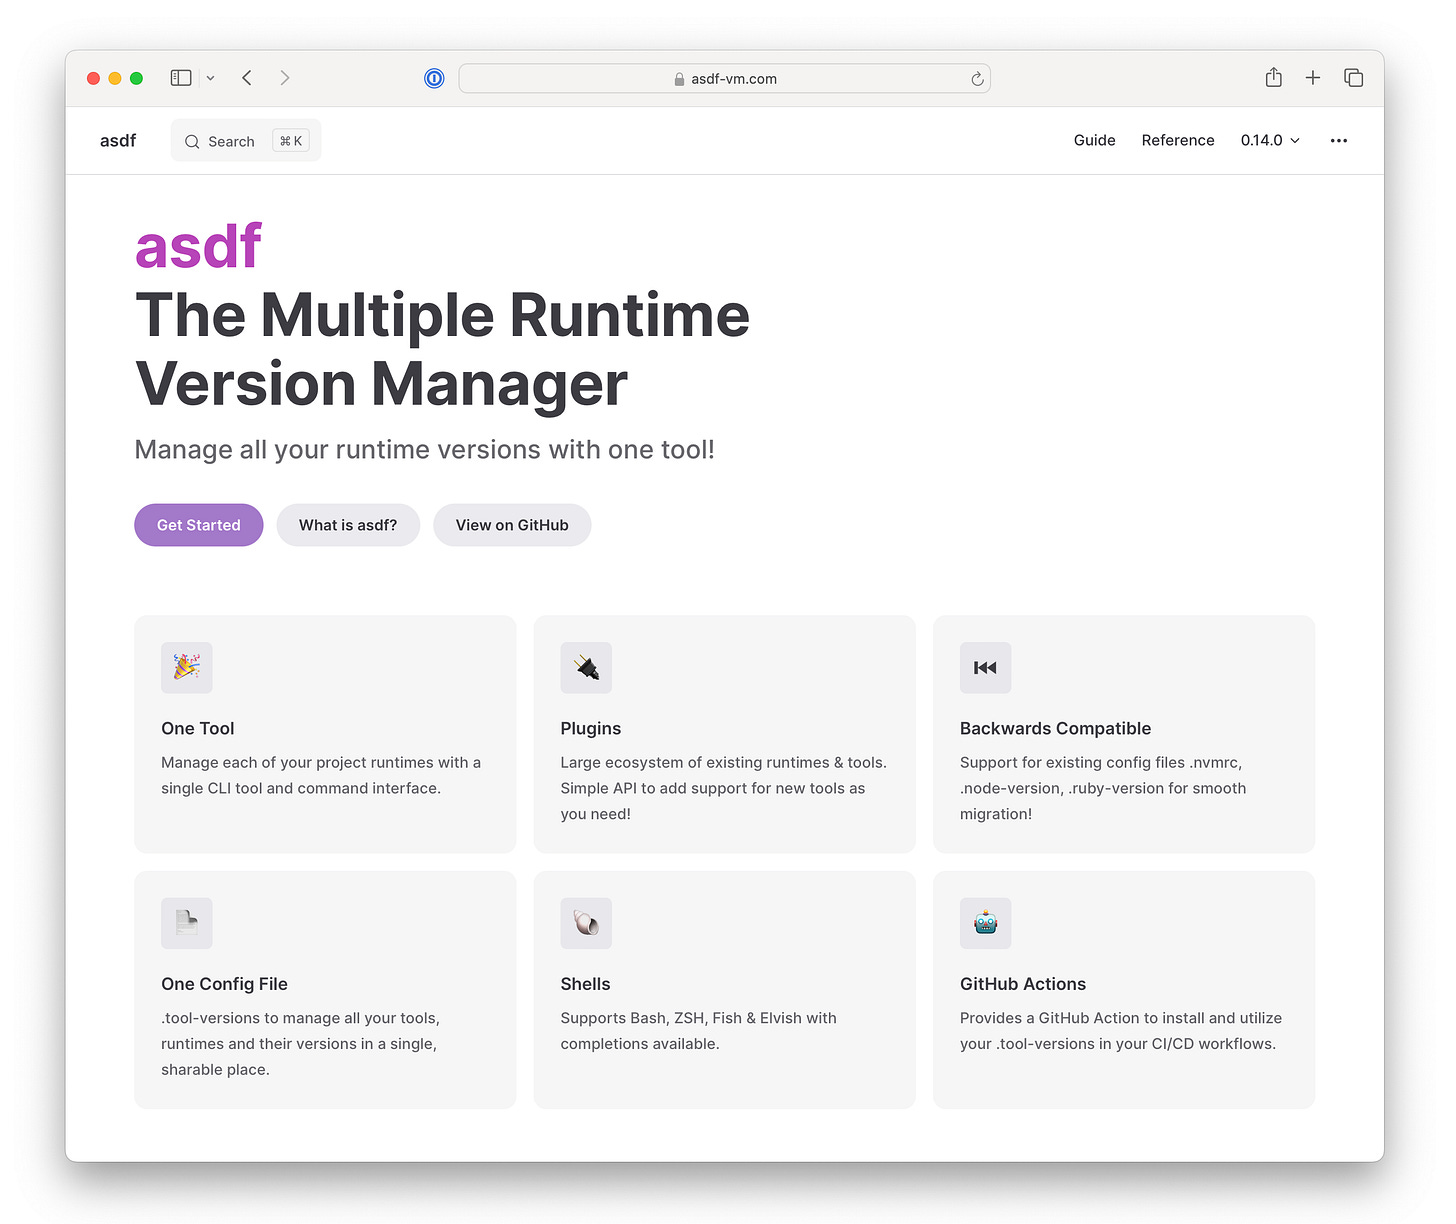
Task: Open the 1Password extension icon
Action: pos(434,78)
